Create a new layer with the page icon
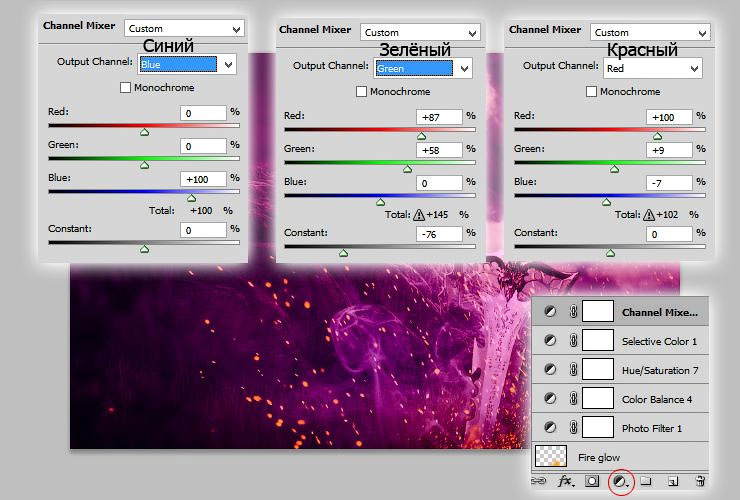 (673, 481)
